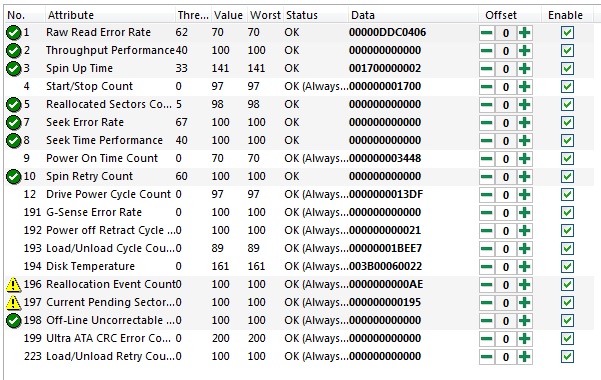Viewport: 601px width, 380px height.
Task: Increase offset for Seek Error Rate
Action: [524, 123]
